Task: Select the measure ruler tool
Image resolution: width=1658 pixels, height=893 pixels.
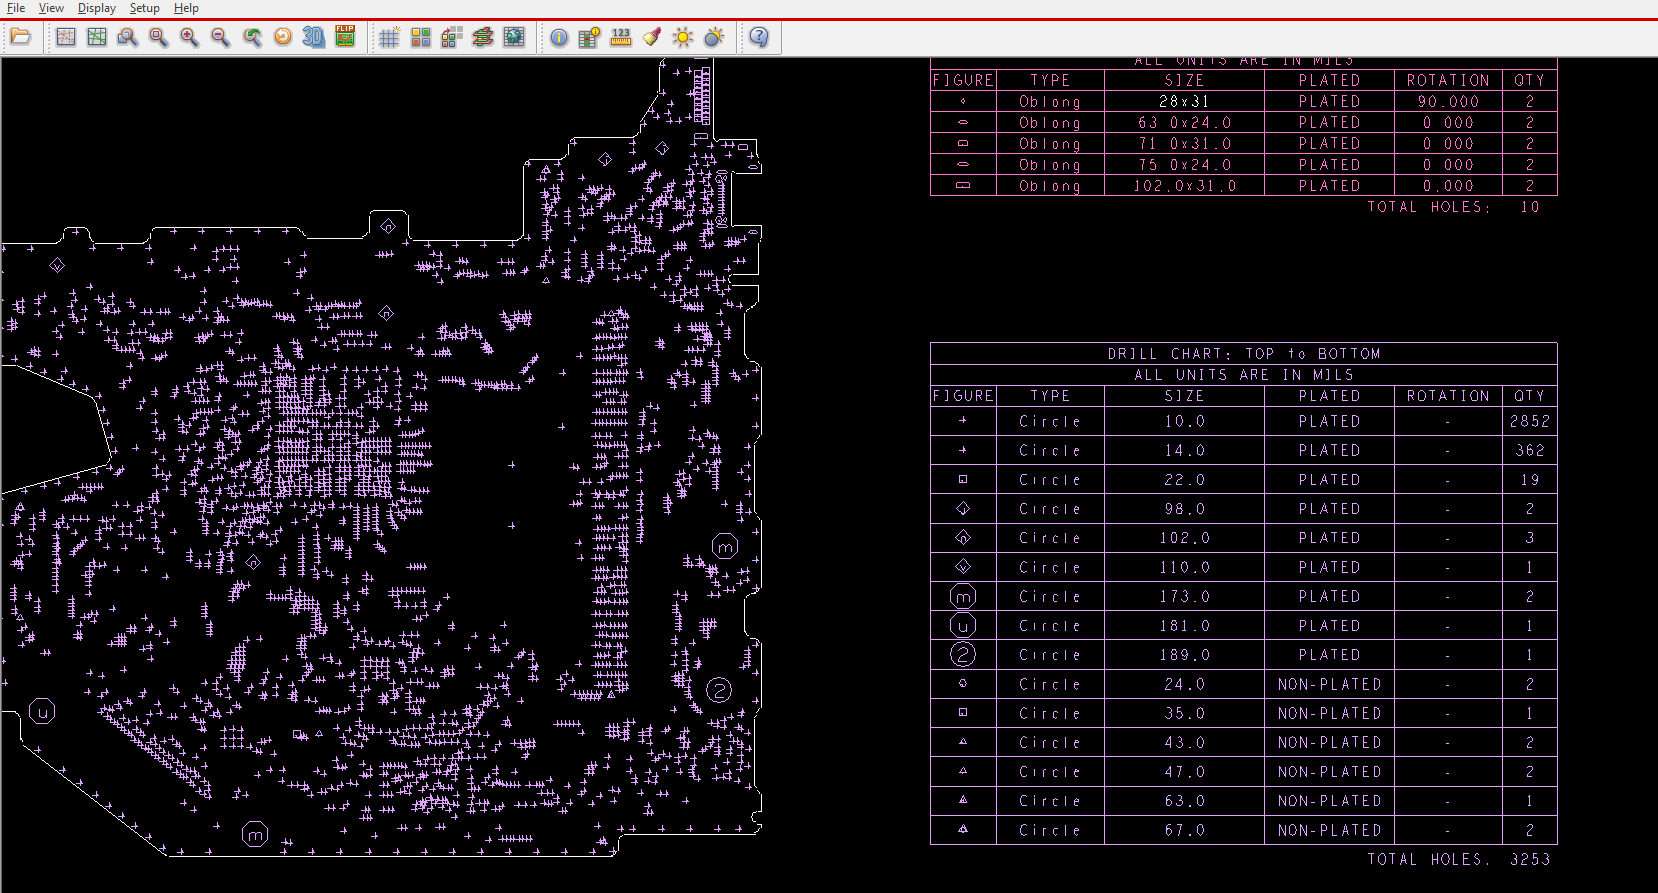Action: (621, 38)
